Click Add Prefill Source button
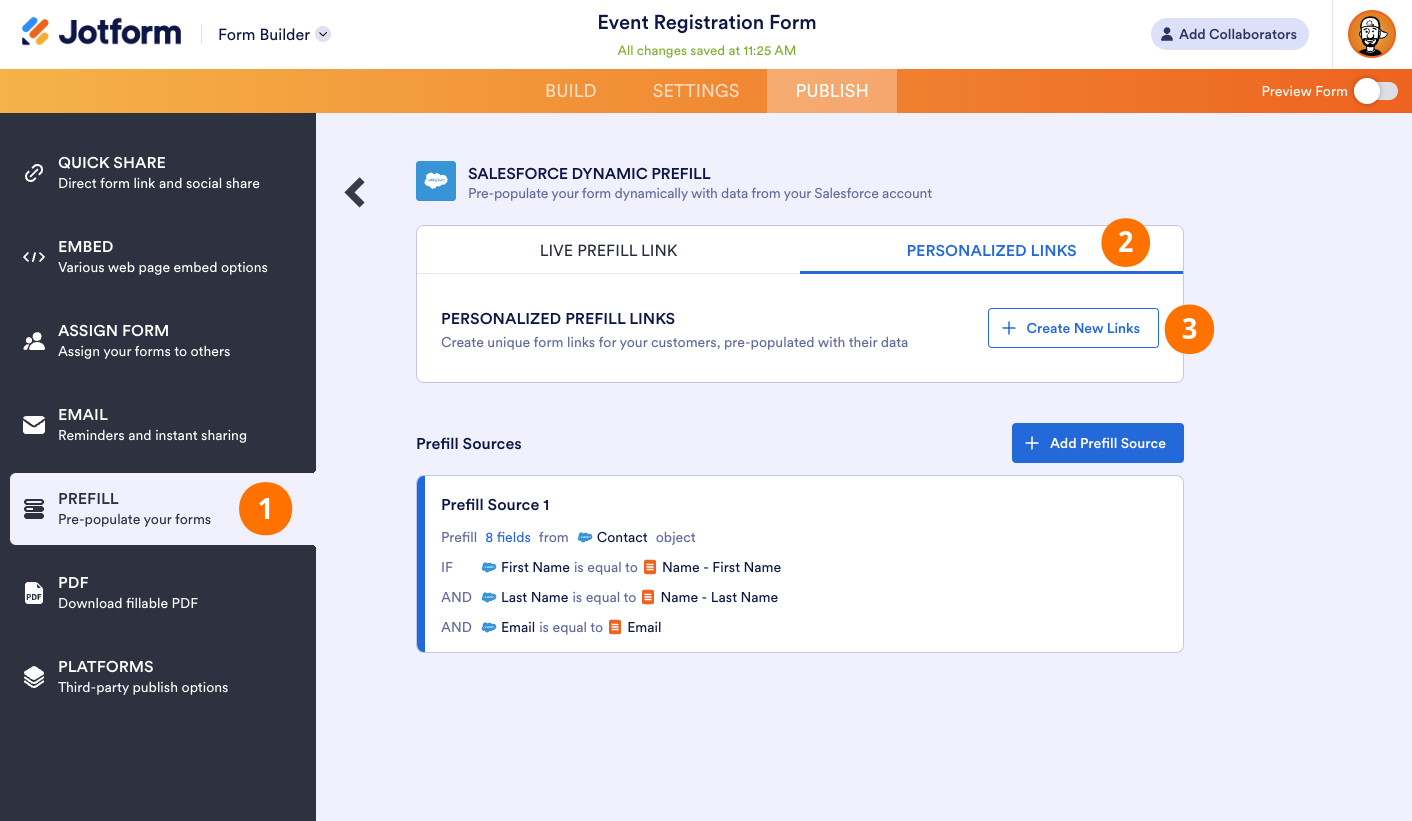 [x=1097, y=443]
